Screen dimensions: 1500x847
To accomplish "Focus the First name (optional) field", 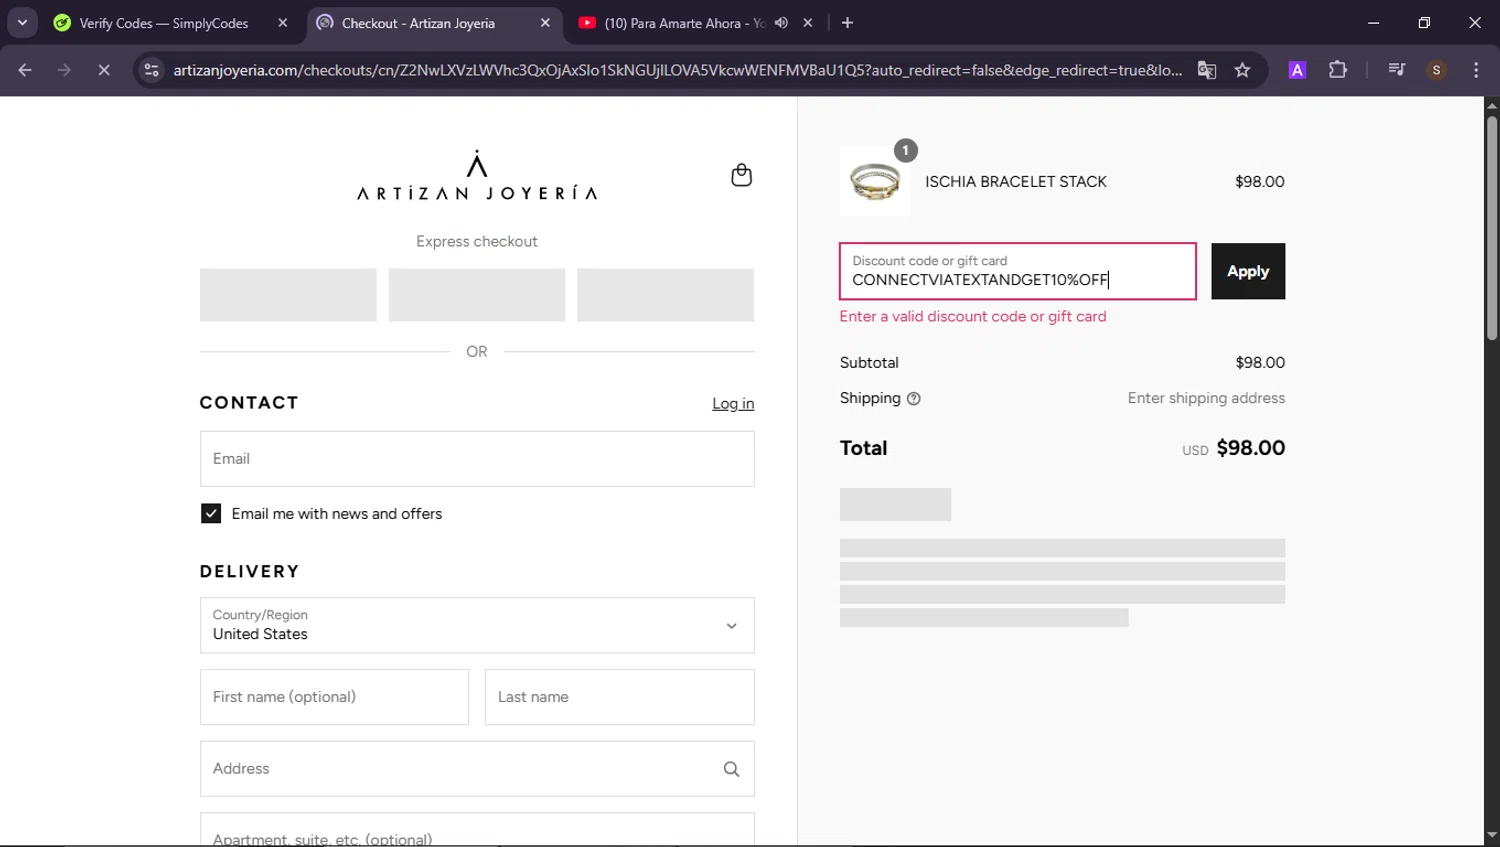I will pyautogui.click(x=334, y=697).
